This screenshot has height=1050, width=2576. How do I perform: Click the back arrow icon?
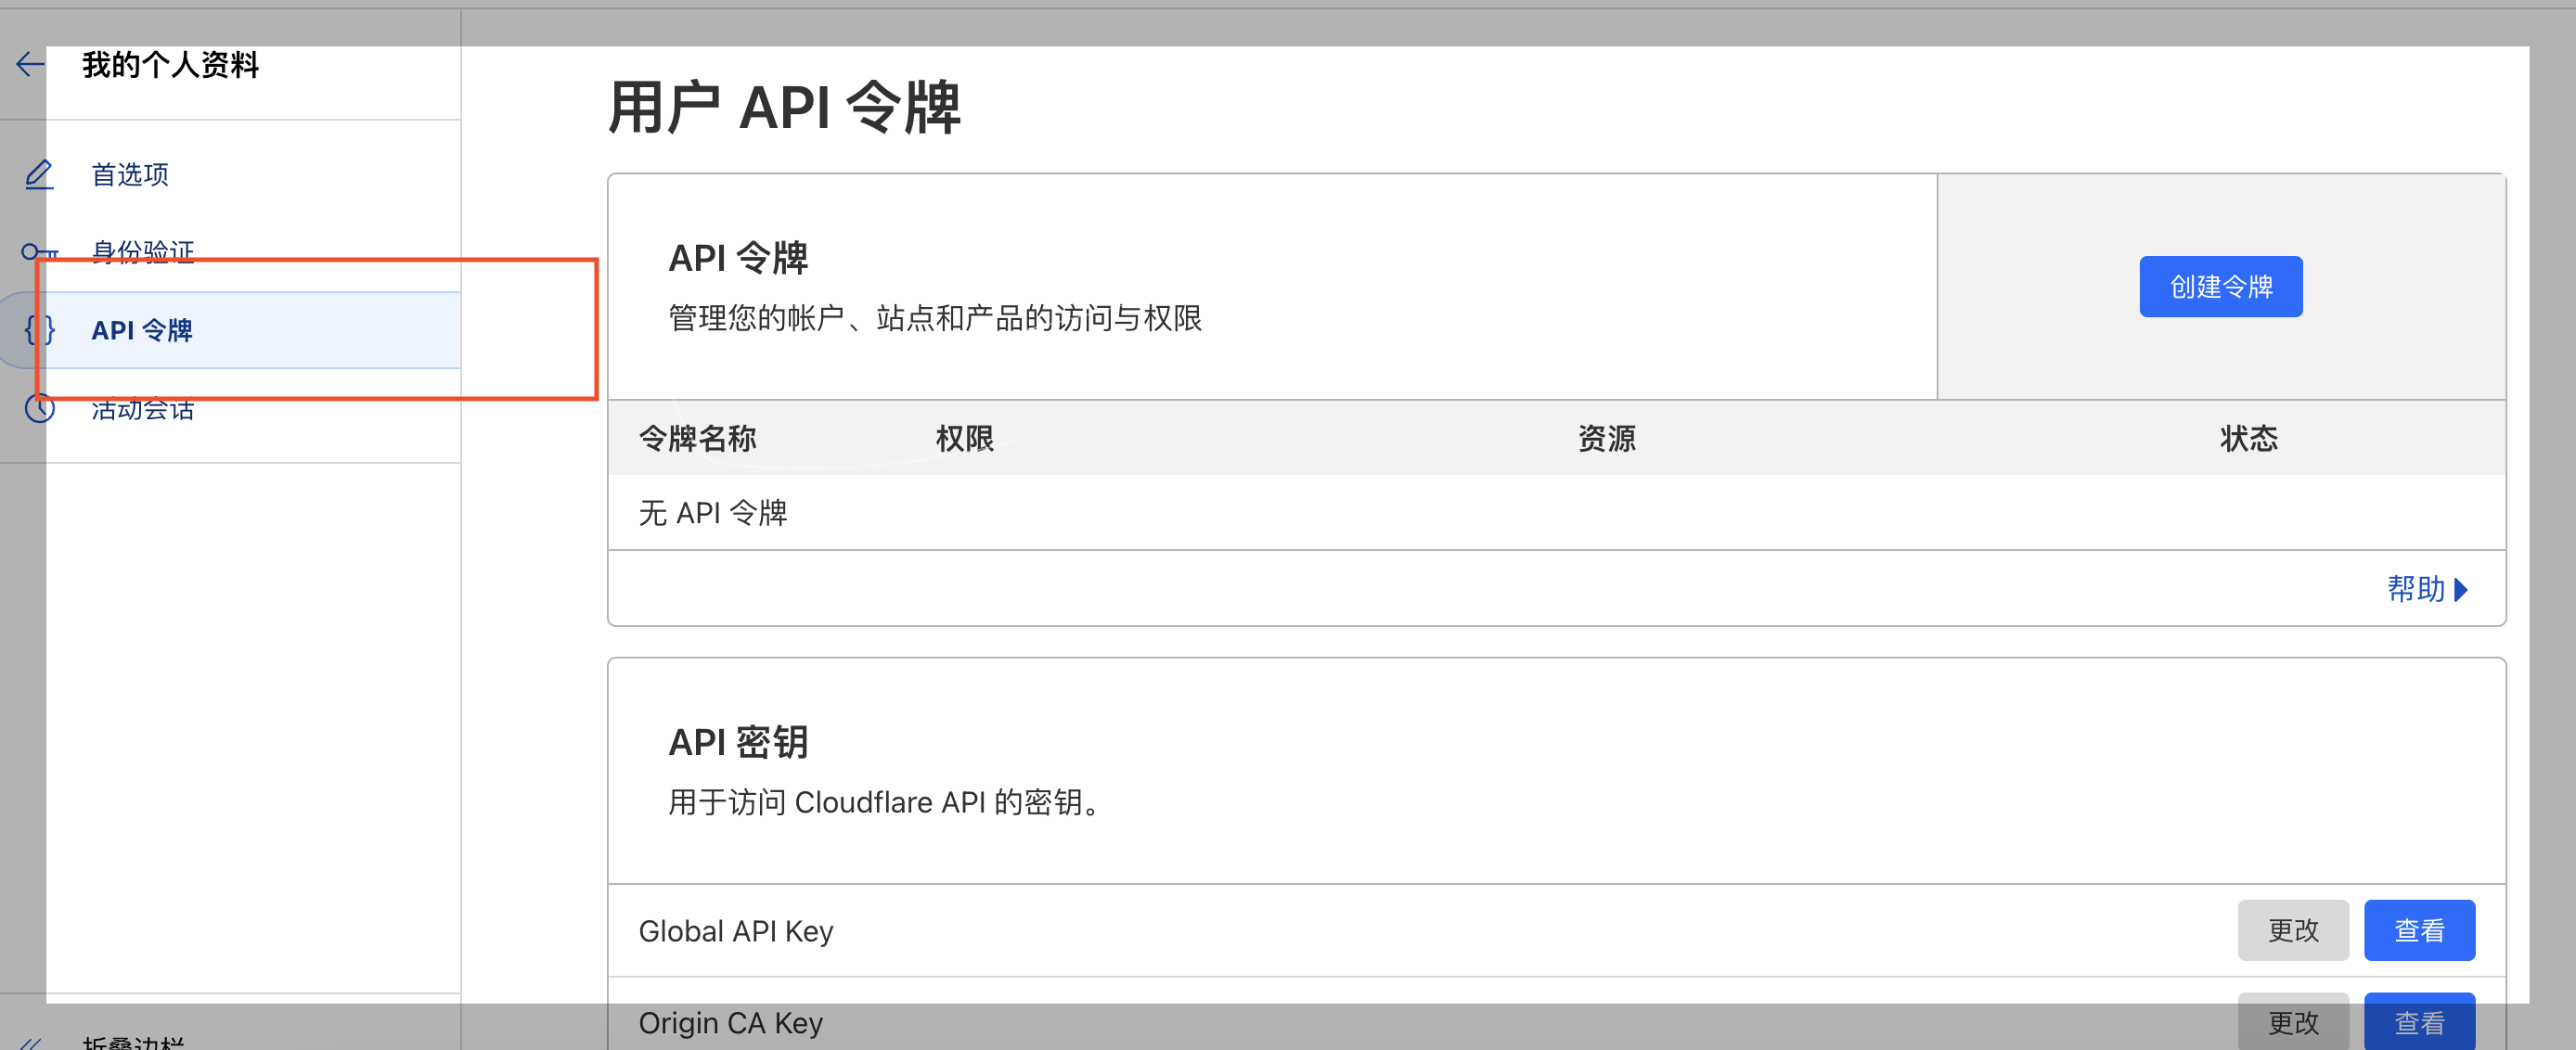[30, 65]
